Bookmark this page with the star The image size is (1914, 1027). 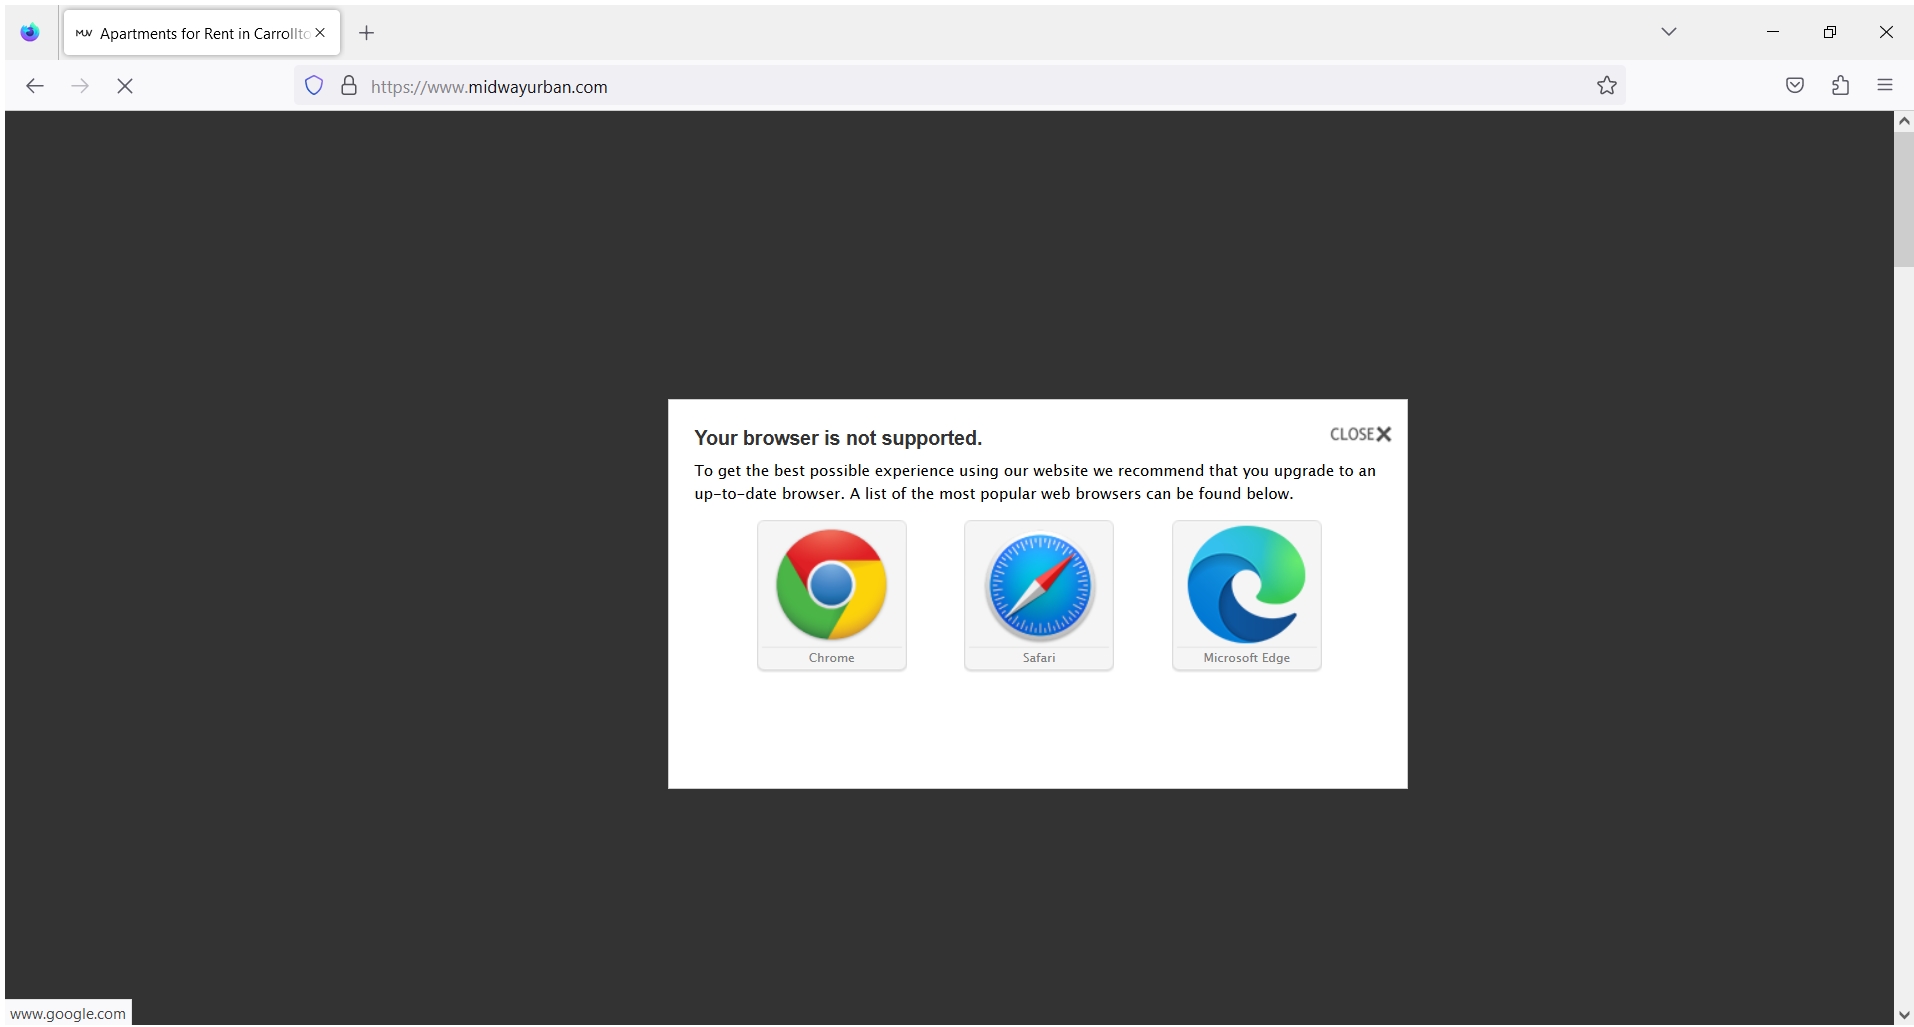pos(1607,86)
